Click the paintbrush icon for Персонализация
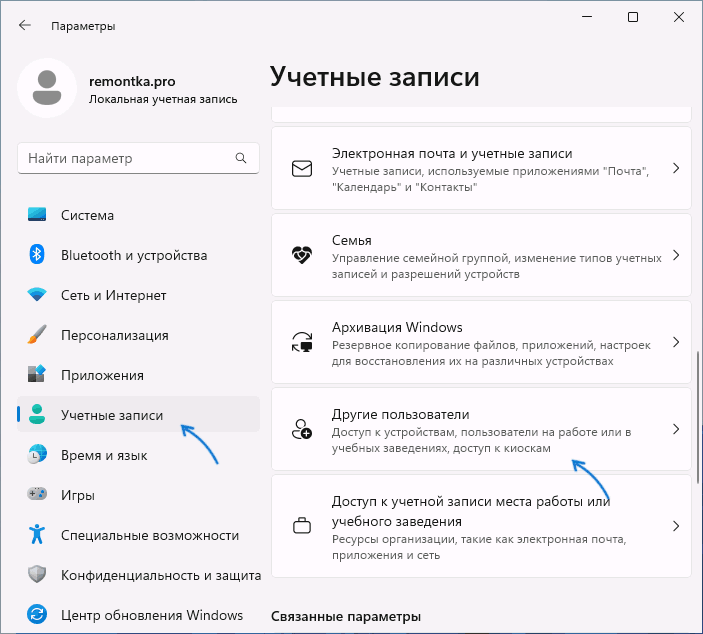This screenshot has height=634, width=703. click(37, 334)
